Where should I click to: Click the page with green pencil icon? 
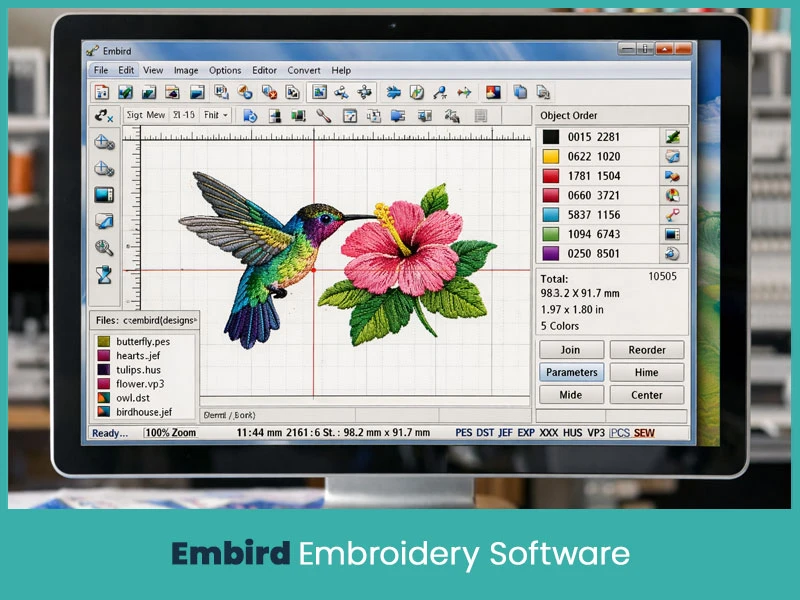(x=417, y=92)
